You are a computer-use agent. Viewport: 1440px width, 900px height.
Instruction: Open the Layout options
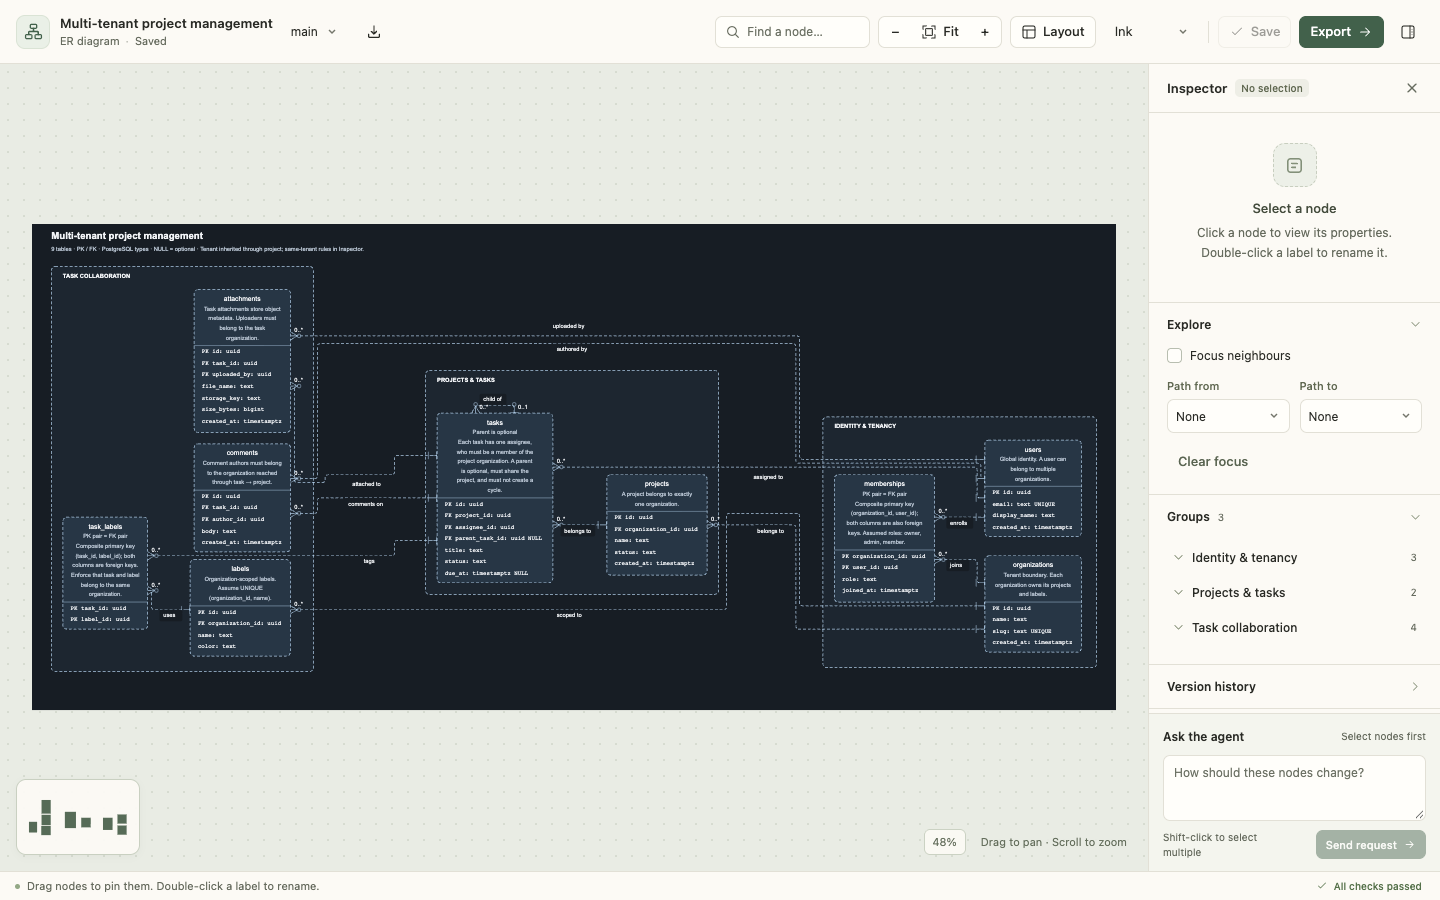pyautogui.click(x=1053, y=32)
